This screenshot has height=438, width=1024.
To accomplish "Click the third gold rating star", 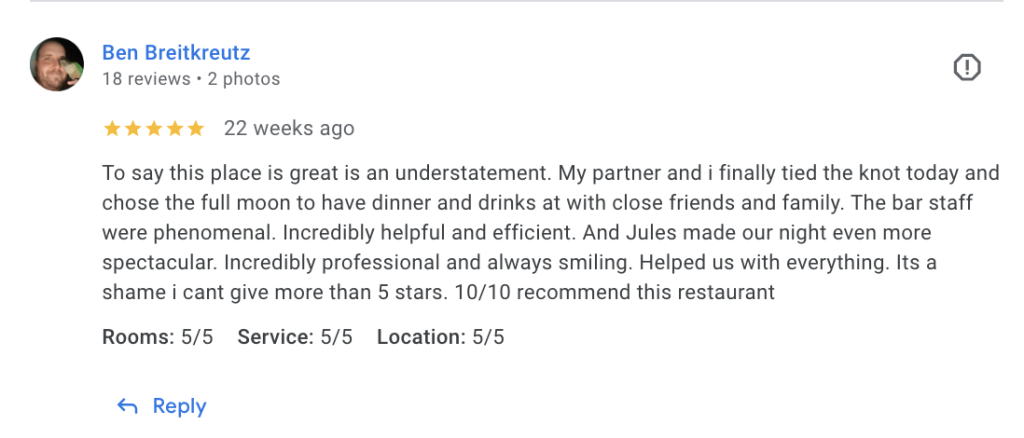I will click(x=154, y=129).
